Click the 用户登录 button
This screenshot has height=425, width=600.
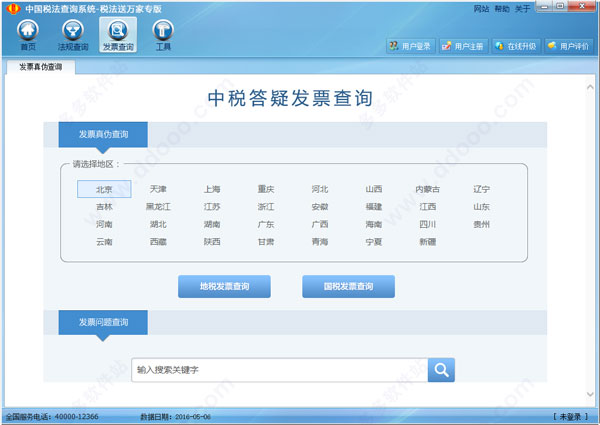click(410, 46)
